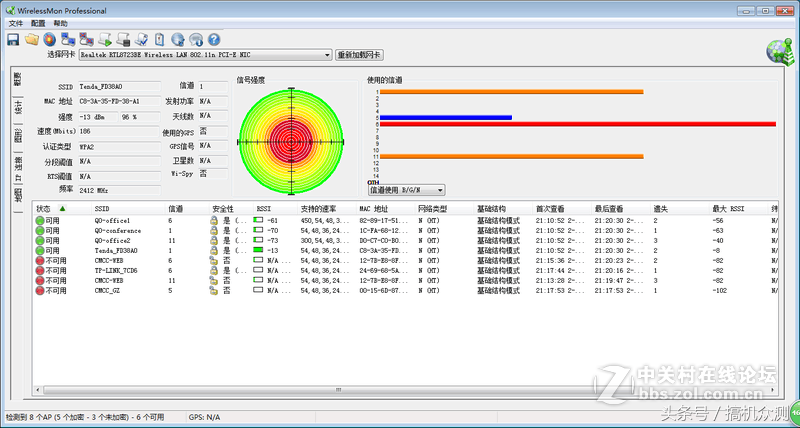The width and height of the screenshot is (800, 428).
Task: Open the 选择网卡 Realtek adapter dropdown
Action: 206,55
